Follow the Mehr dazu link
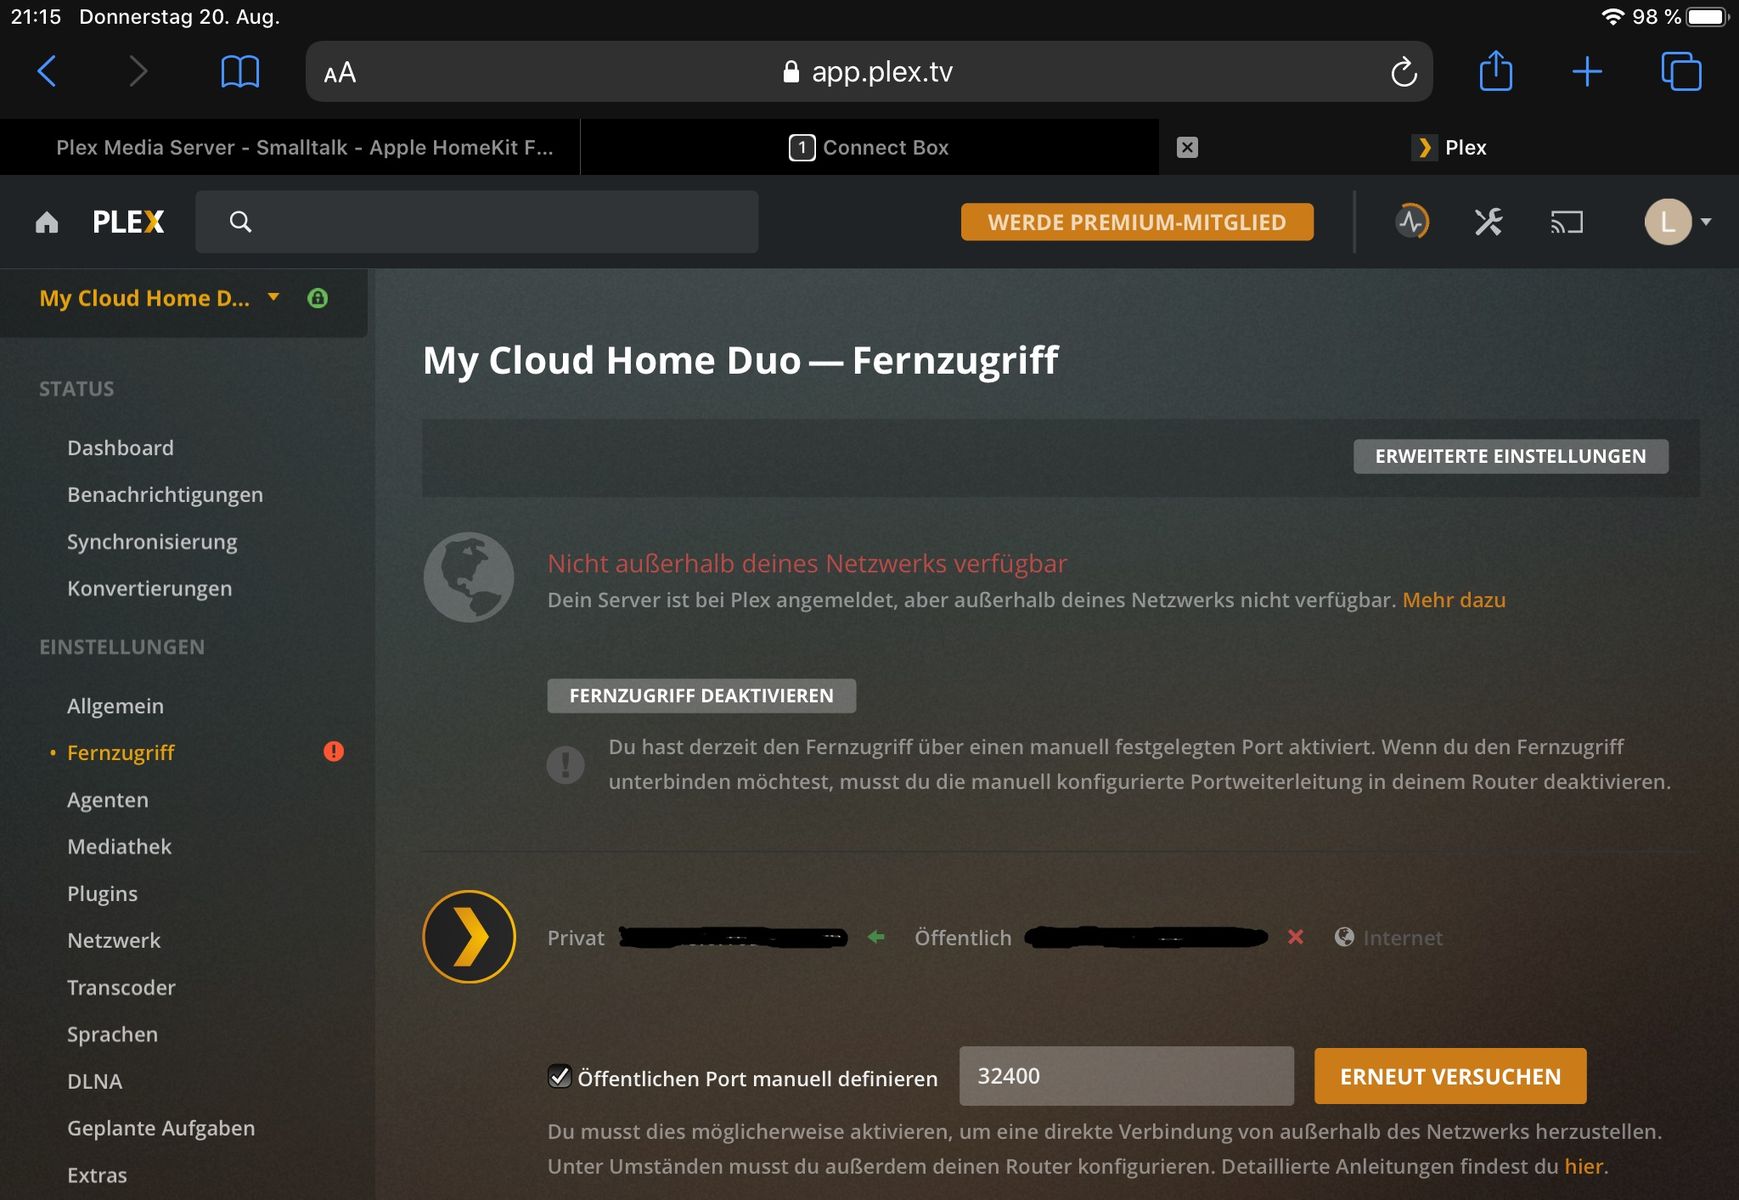 coord(1453,600)
